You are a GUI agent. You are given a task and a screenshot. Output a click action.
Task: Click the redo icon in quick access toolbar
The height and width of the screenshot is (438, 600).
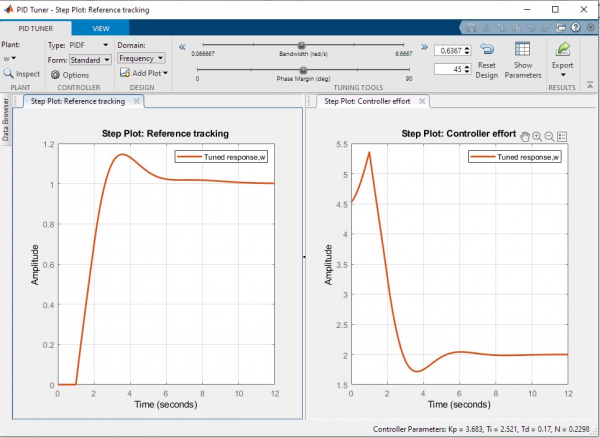click(x=546, y=28)
